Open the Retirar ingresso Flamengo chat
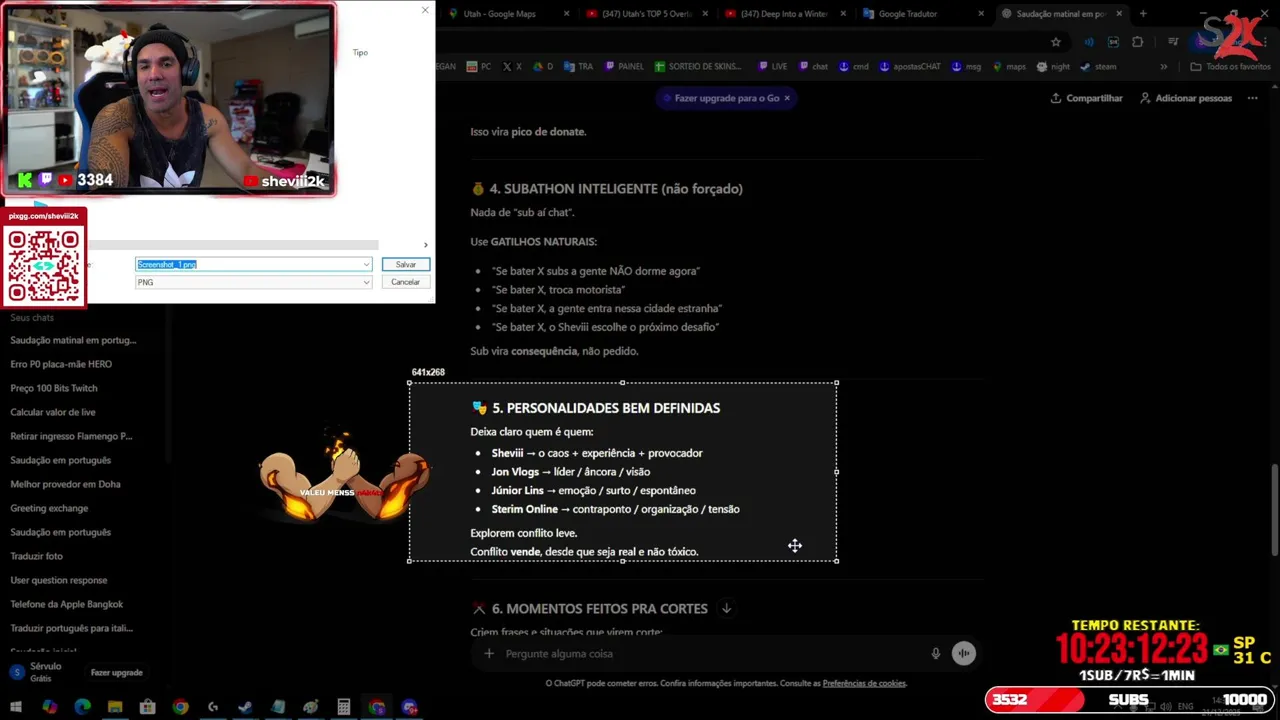The width and height of the screenshot is (1280, 720). pos(71,436)
